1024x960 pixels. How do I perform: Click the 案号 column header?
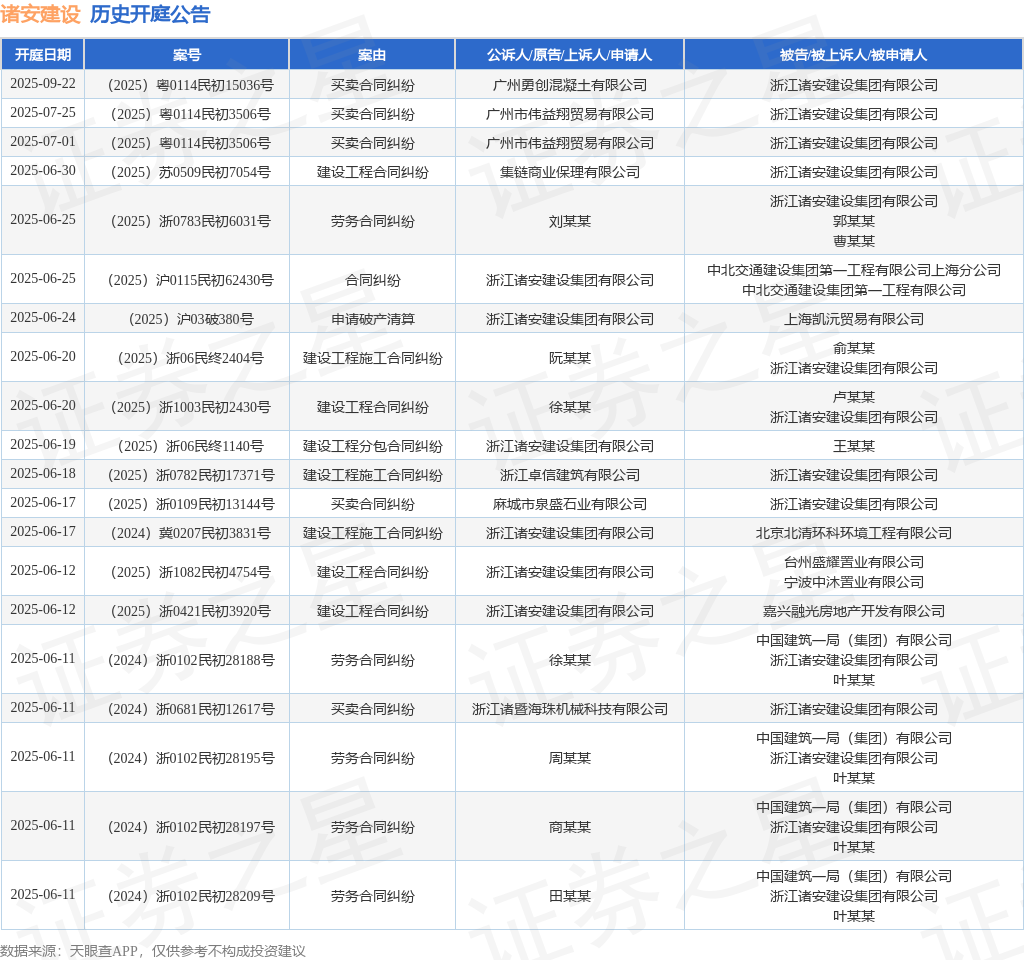[x=187, y=55]
